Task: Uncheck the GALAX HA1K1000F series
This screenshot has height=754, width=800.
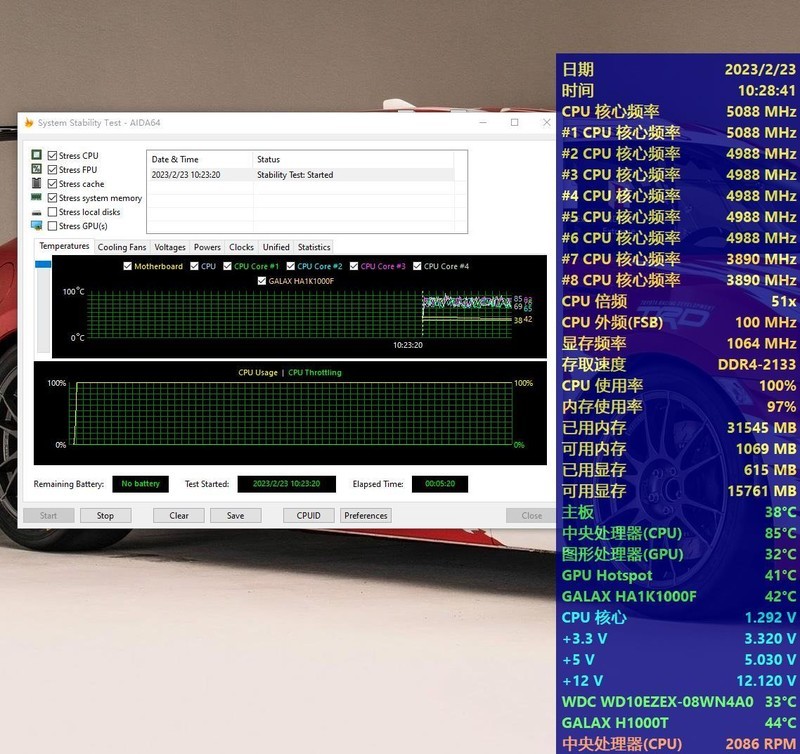Action: coord(262,279)
